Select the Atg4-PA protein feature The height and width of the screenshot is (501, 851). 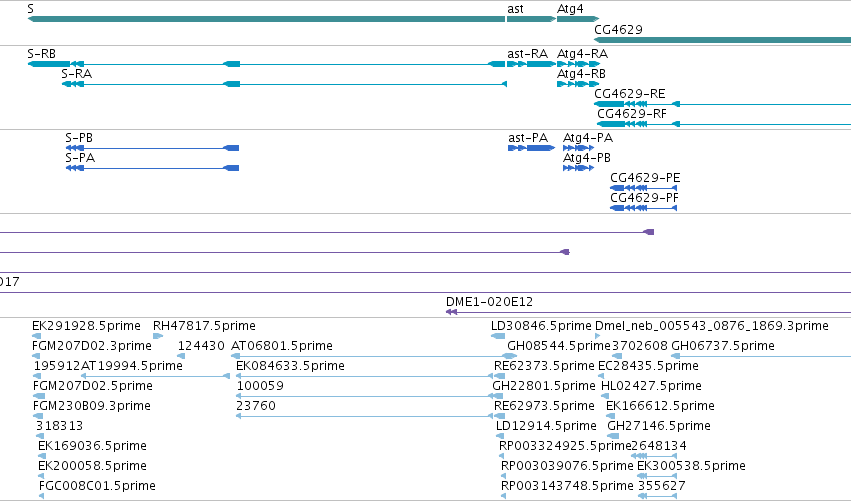point(579,148)
